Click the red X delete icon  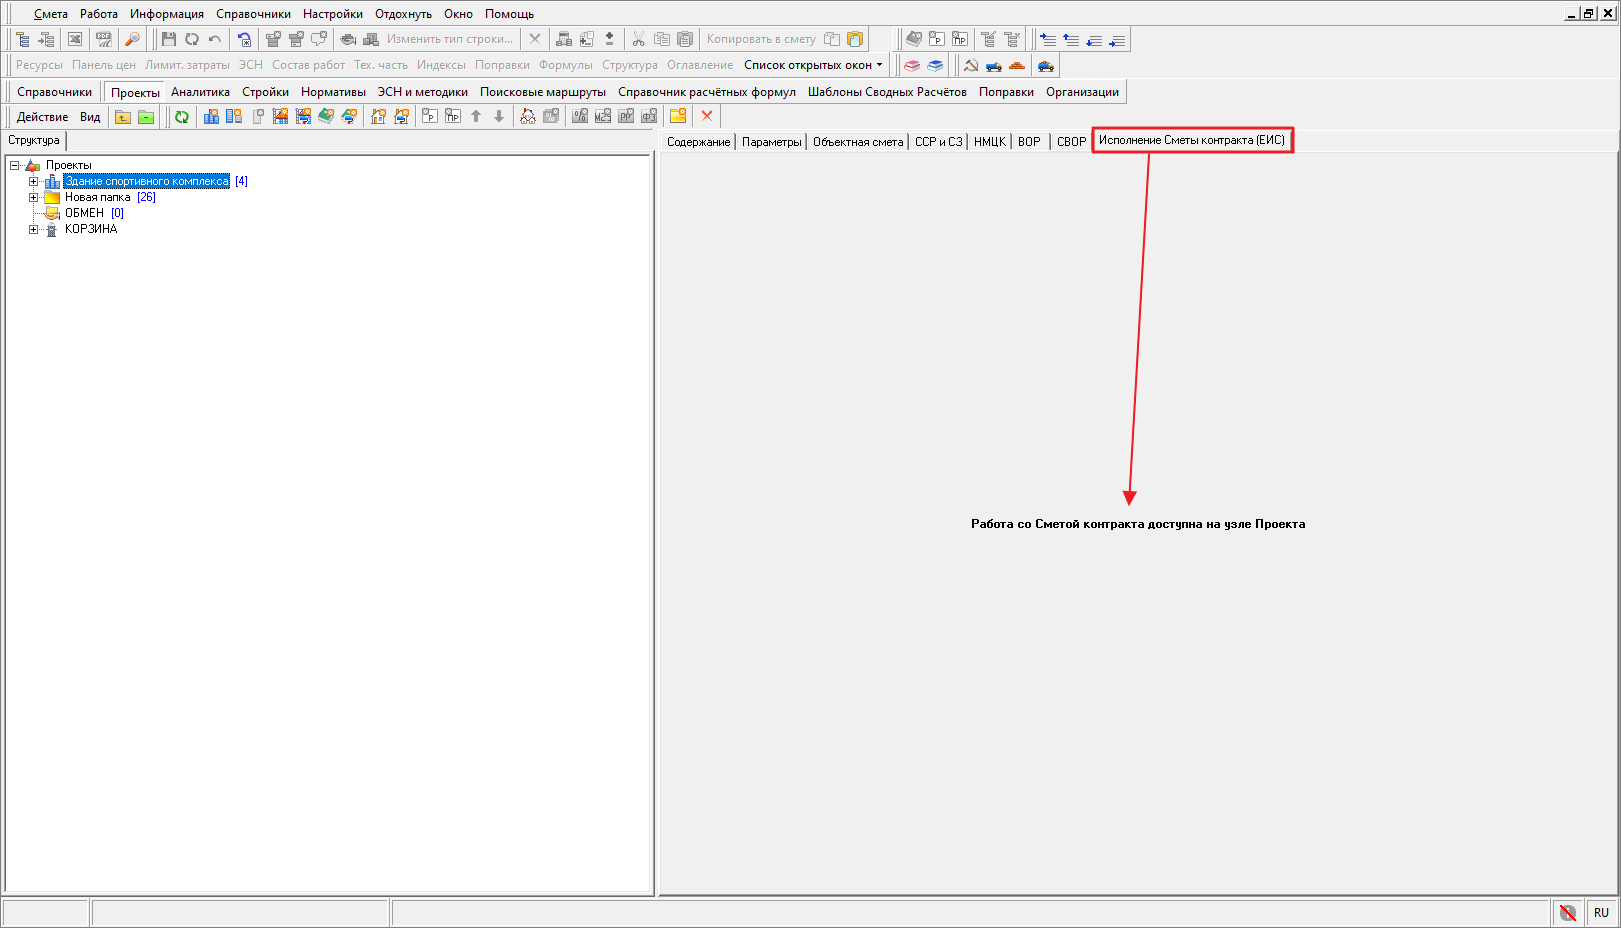(707, 116)
